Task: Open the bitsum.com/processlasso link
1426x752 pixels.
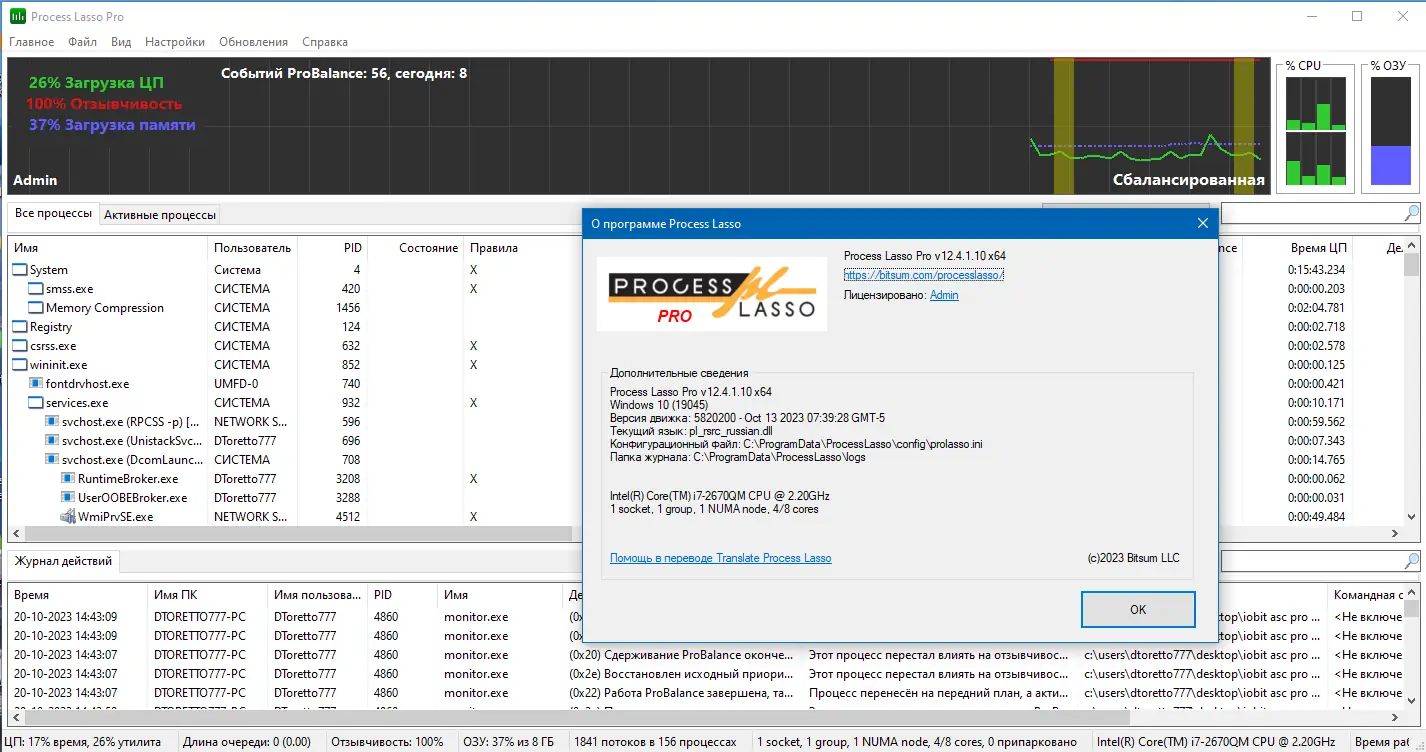Action: [924, 275]
